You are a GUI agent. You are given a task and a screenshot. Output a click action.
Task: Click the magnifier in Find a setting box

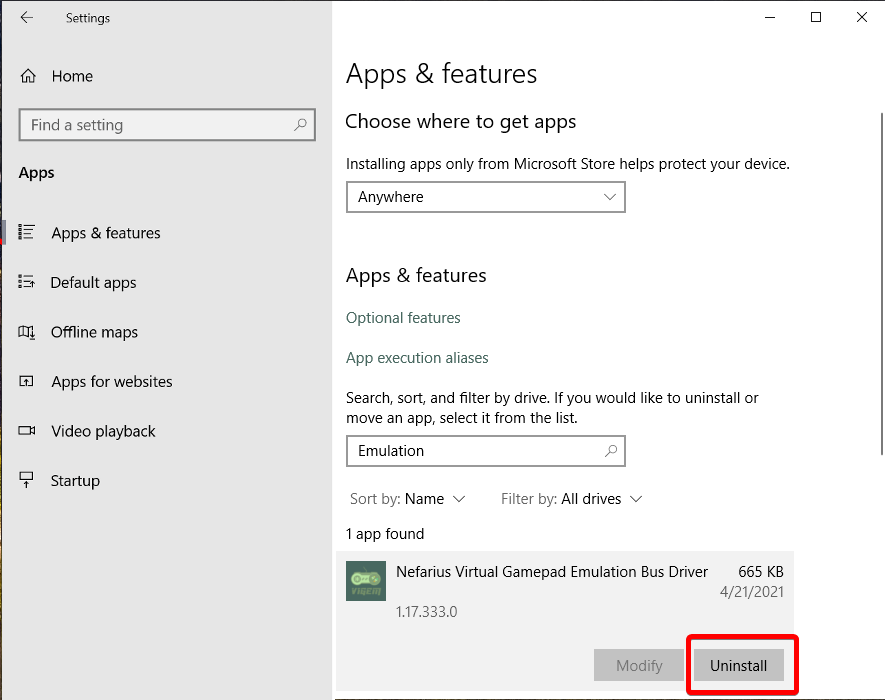pos(300,124)
